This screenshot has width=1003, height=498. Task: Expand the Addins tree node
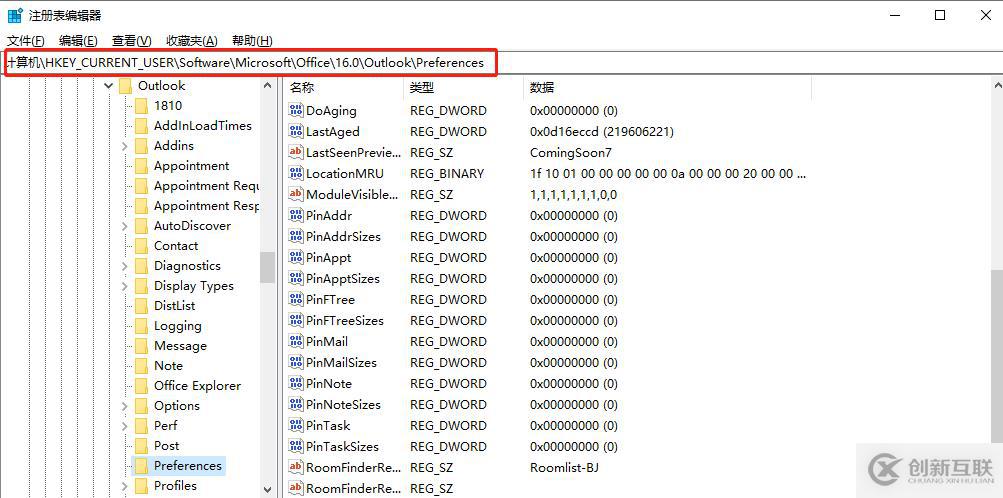click(124, 146)
